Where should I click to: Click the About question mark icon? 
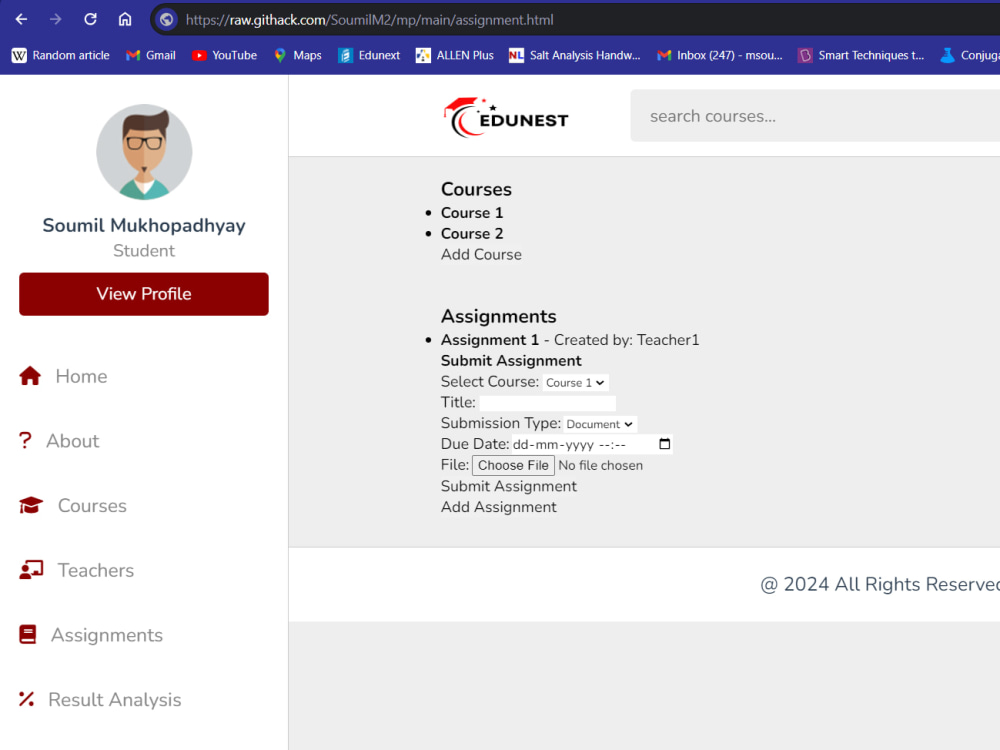point(25,441)
